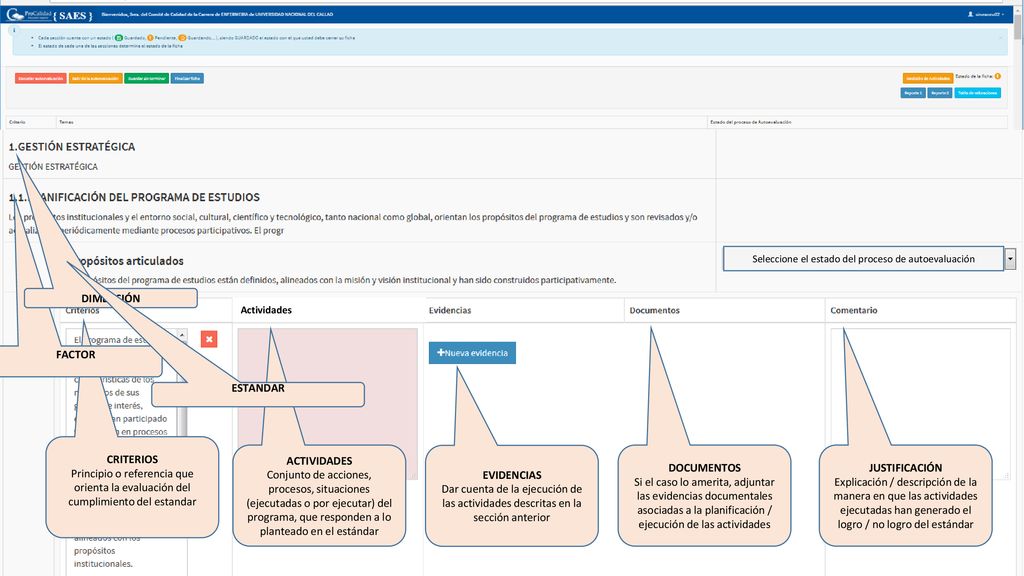Click the Actividades column header
Image resolution: width=1024 pixels, height=576 pixels.
tap(266, 310)
